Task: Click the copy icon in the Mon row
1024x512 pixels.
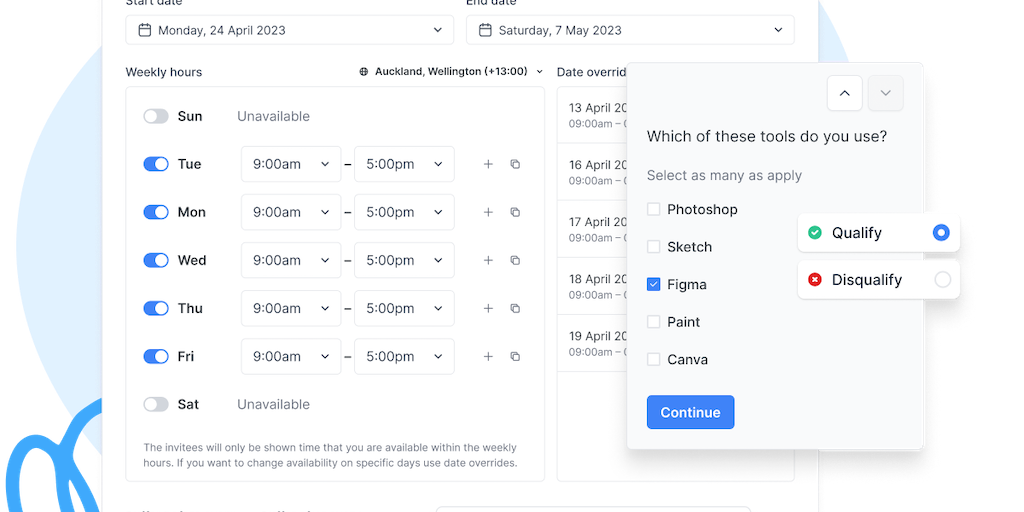Action: [515, 212]
